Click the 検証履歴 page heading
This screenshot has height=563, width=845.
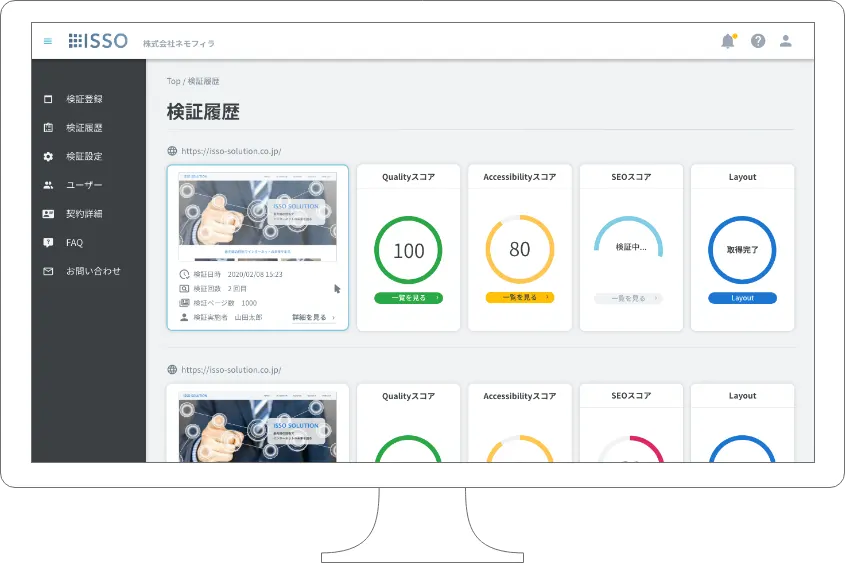pyautogui.click(x=203, y=112)
